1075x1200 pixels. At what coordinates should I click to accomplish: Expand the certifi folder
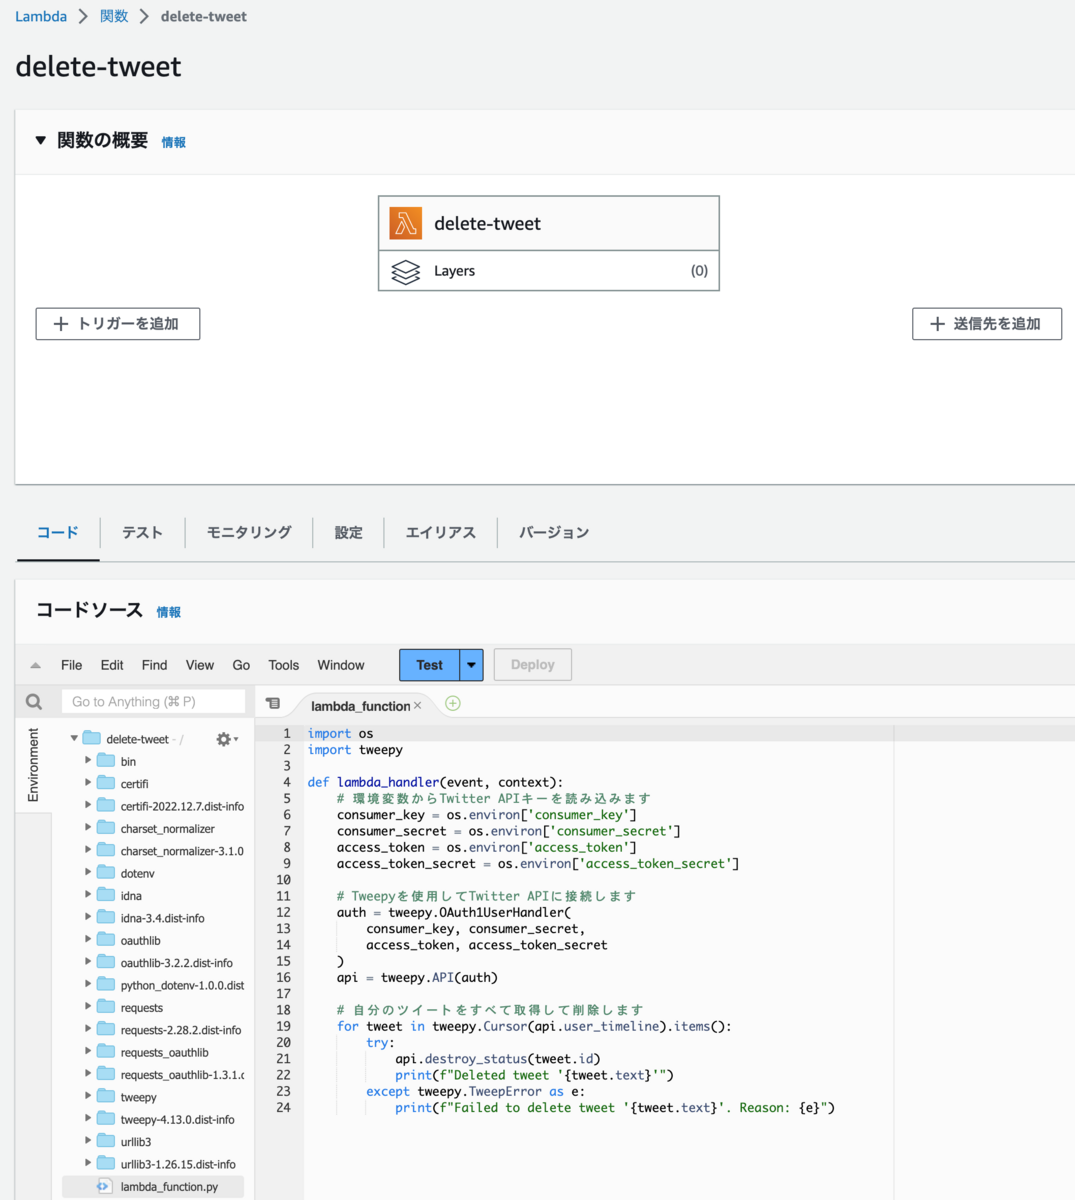coord(88,783)
